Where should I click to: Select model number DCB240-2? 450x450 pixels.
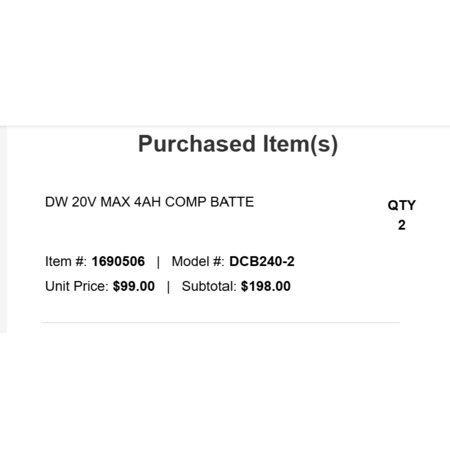(x=262, y=261)
